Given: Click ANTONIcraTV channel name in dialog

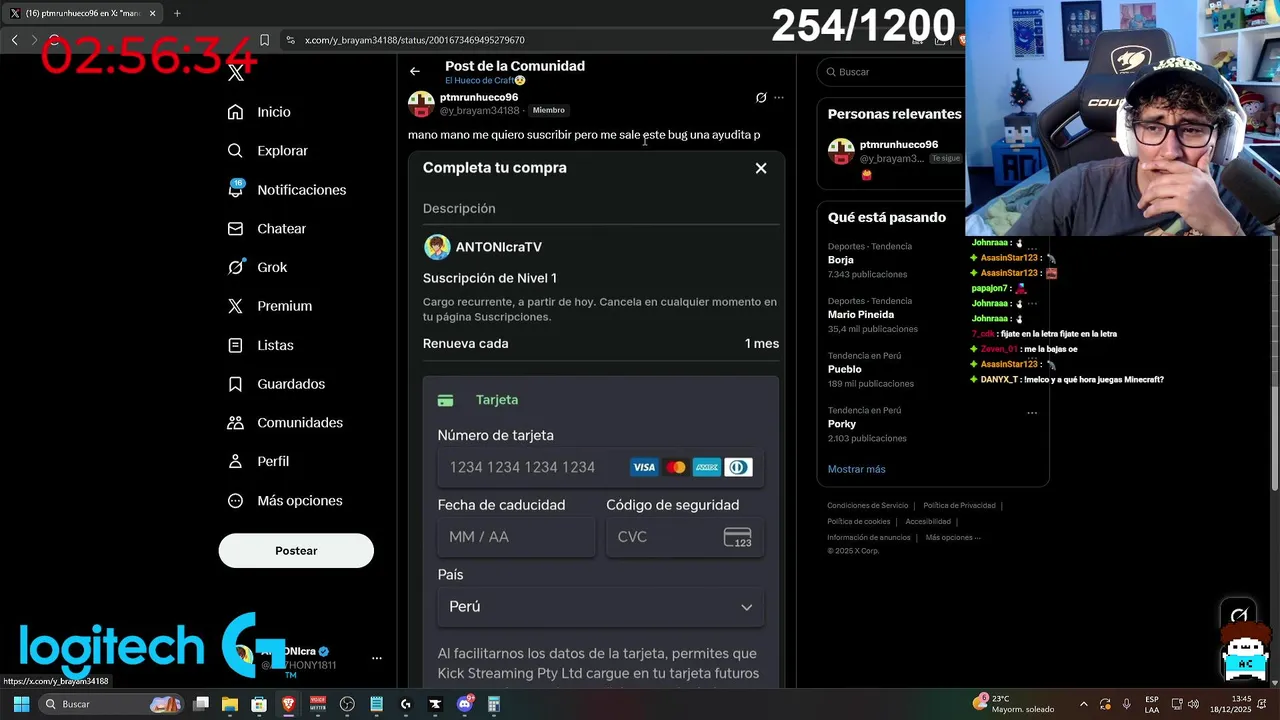Looking at the screenshot, I should pos(498,247).
